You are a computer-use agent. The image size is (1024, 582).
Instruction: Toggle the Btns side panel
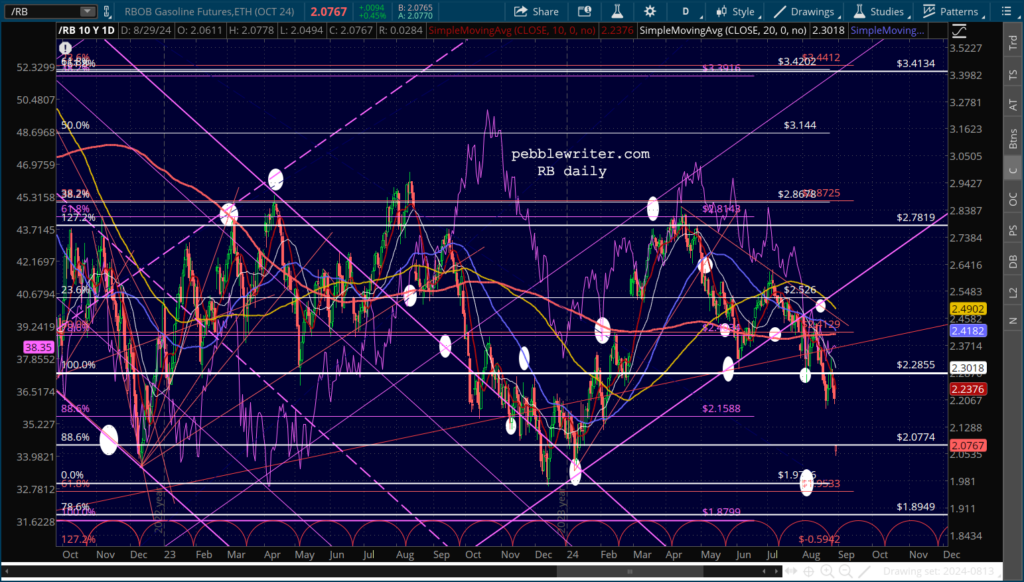click(x=1012, y=138)
